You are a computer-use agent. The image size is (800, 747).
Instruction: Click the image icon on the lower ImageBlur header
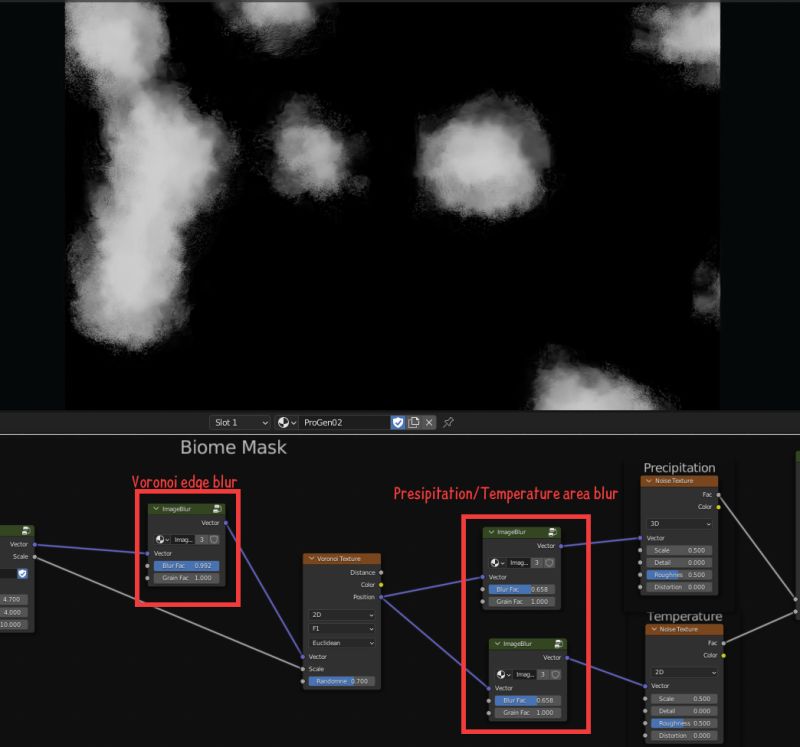point(558,642)
